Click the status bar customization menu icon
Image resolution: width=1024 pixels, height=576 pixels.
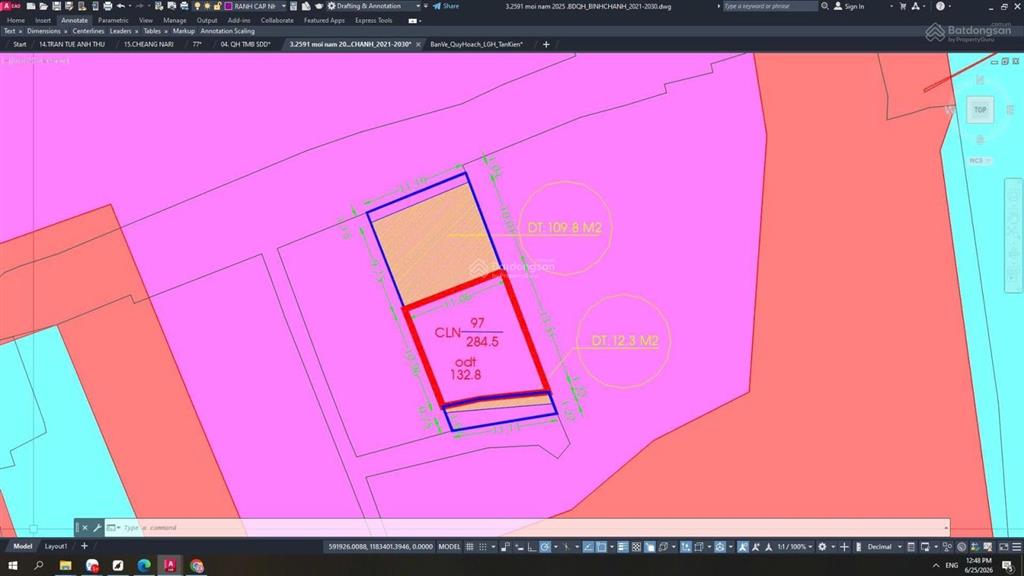click(1016, 547)
